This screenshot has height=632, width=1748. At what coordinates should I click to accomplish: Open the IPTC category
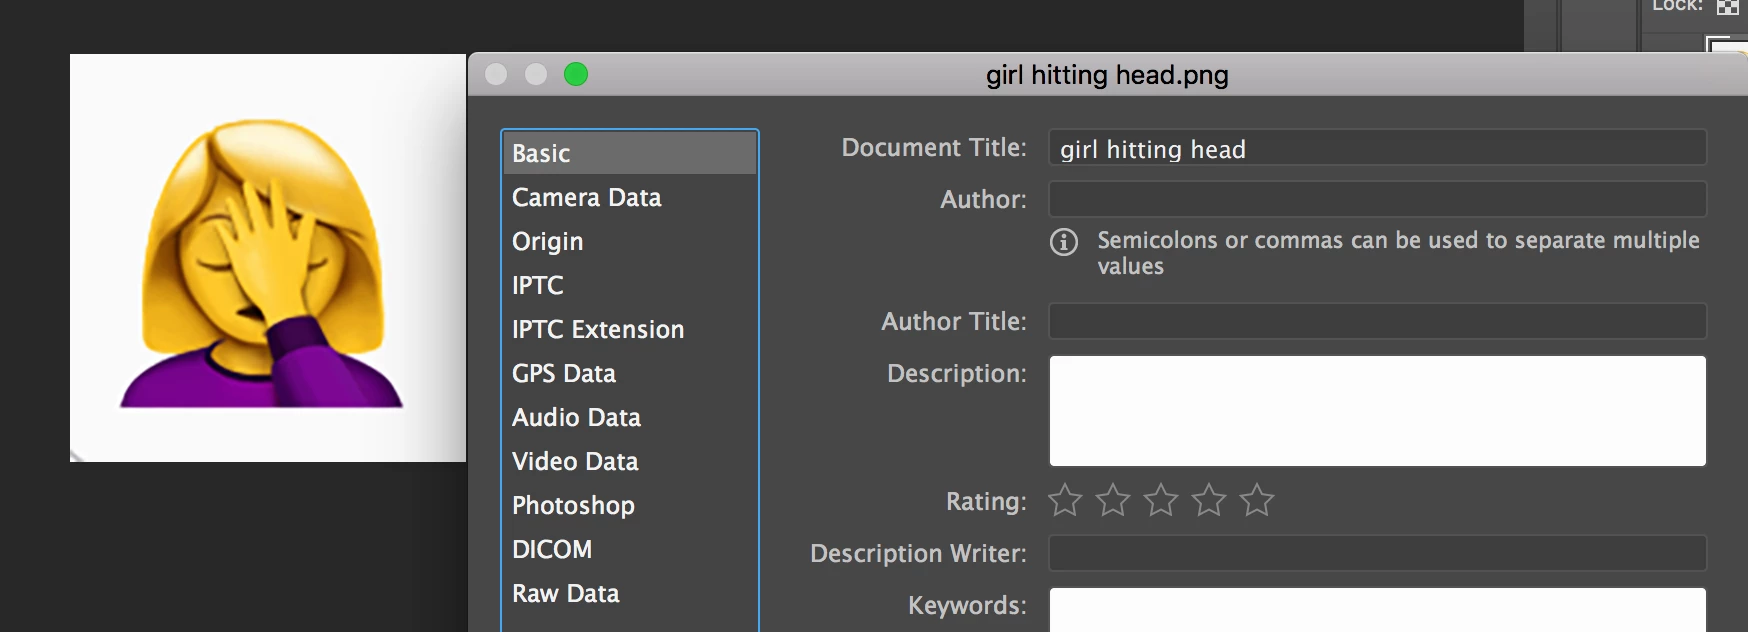point(629,285)
